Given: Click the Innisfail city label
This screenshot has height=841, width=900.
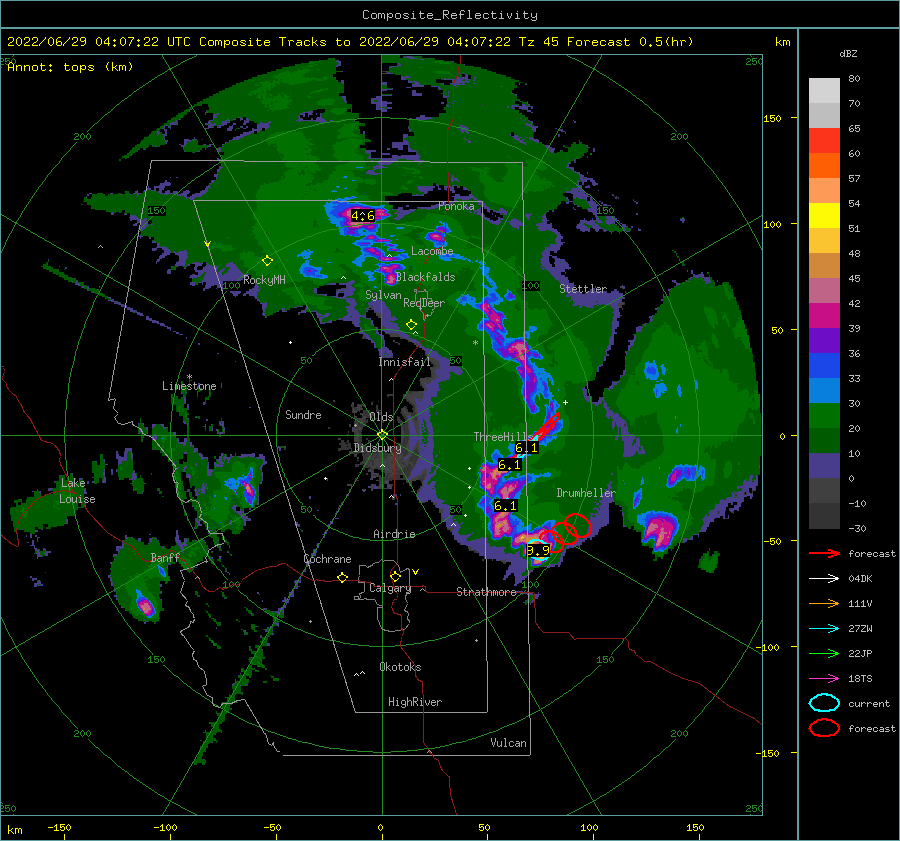Looking at the screenshot, I should click(404, 362).
